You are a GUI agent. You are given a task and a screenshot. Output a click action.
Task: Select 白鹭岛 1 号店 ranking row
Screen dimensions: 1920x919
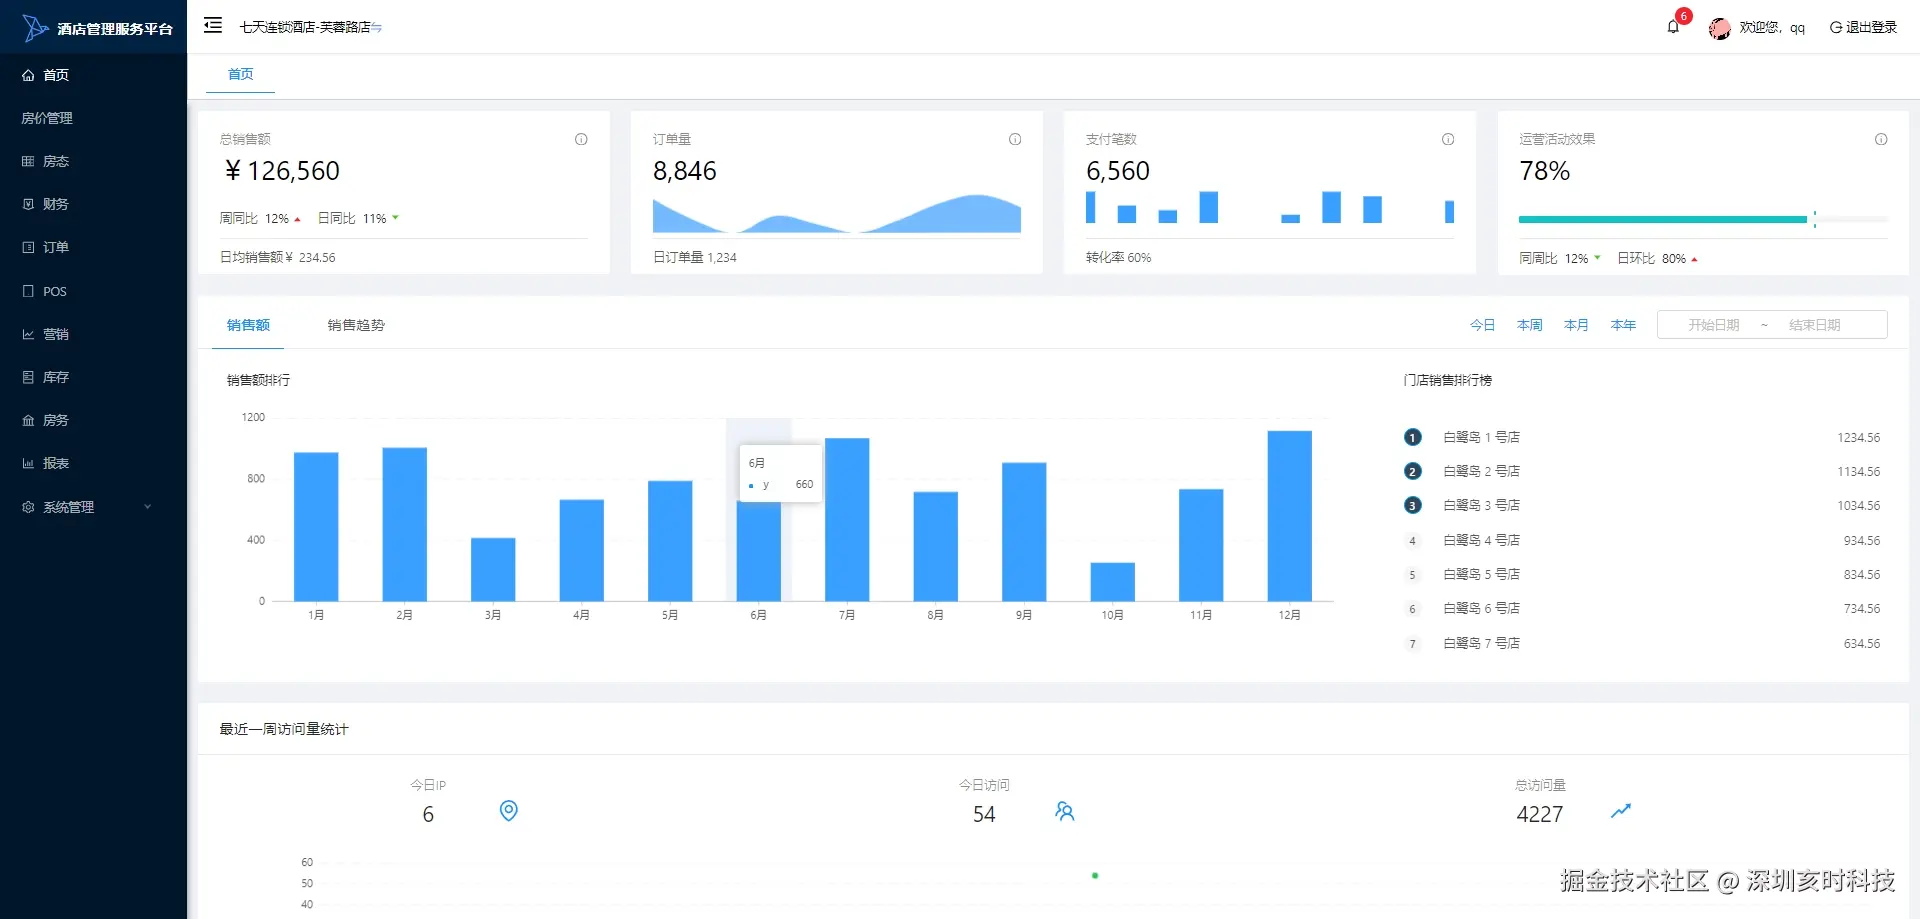[1641, 437]
